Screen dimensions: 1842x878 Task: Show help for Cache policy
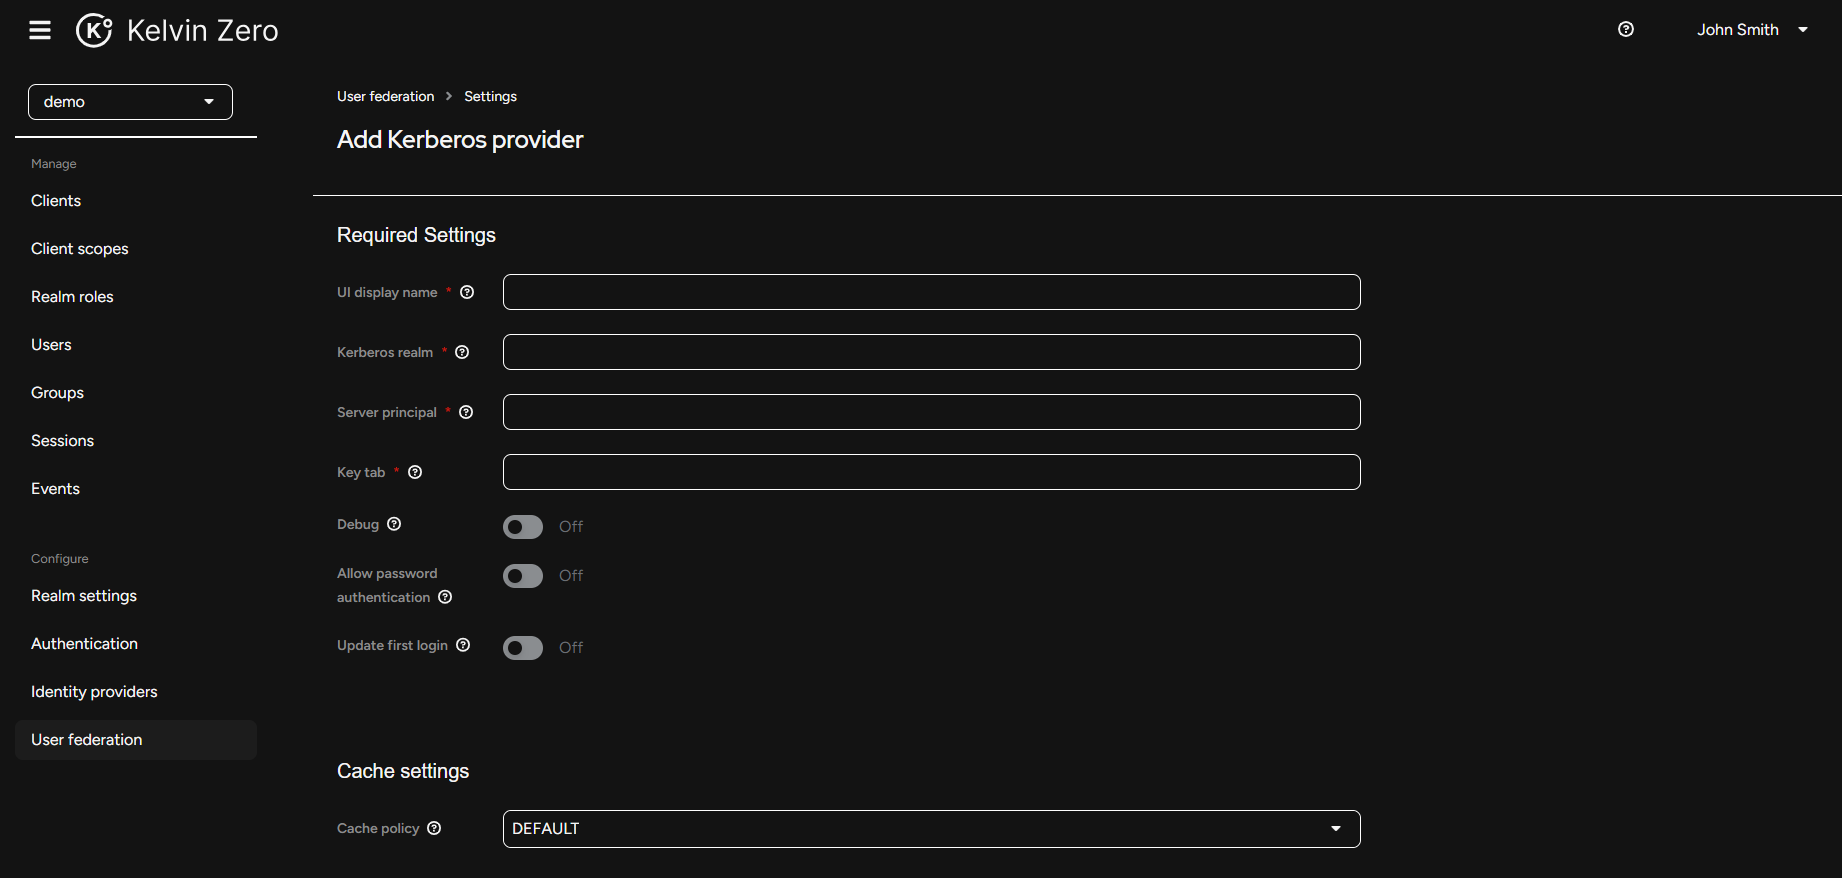(434, 828)
